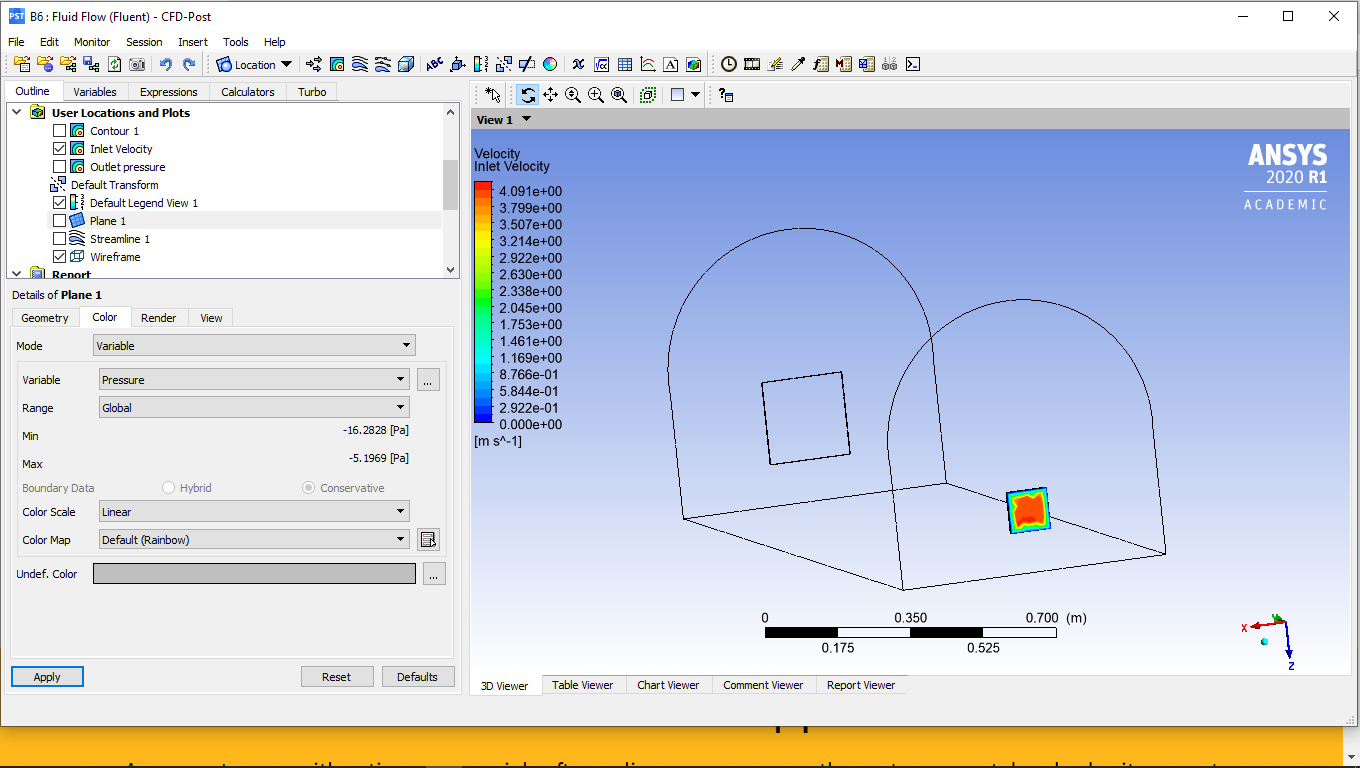
Task: Click the screenshot camera icon
Action: point(137,64)
